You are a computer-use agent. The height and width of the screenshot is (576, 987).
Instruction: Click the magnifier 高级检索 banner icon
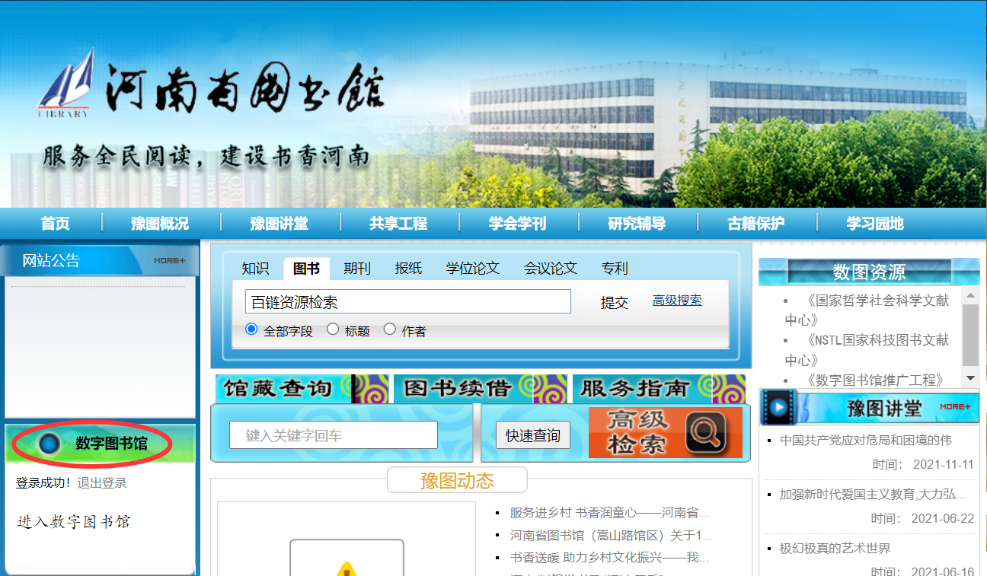click(x=665, y=433)
